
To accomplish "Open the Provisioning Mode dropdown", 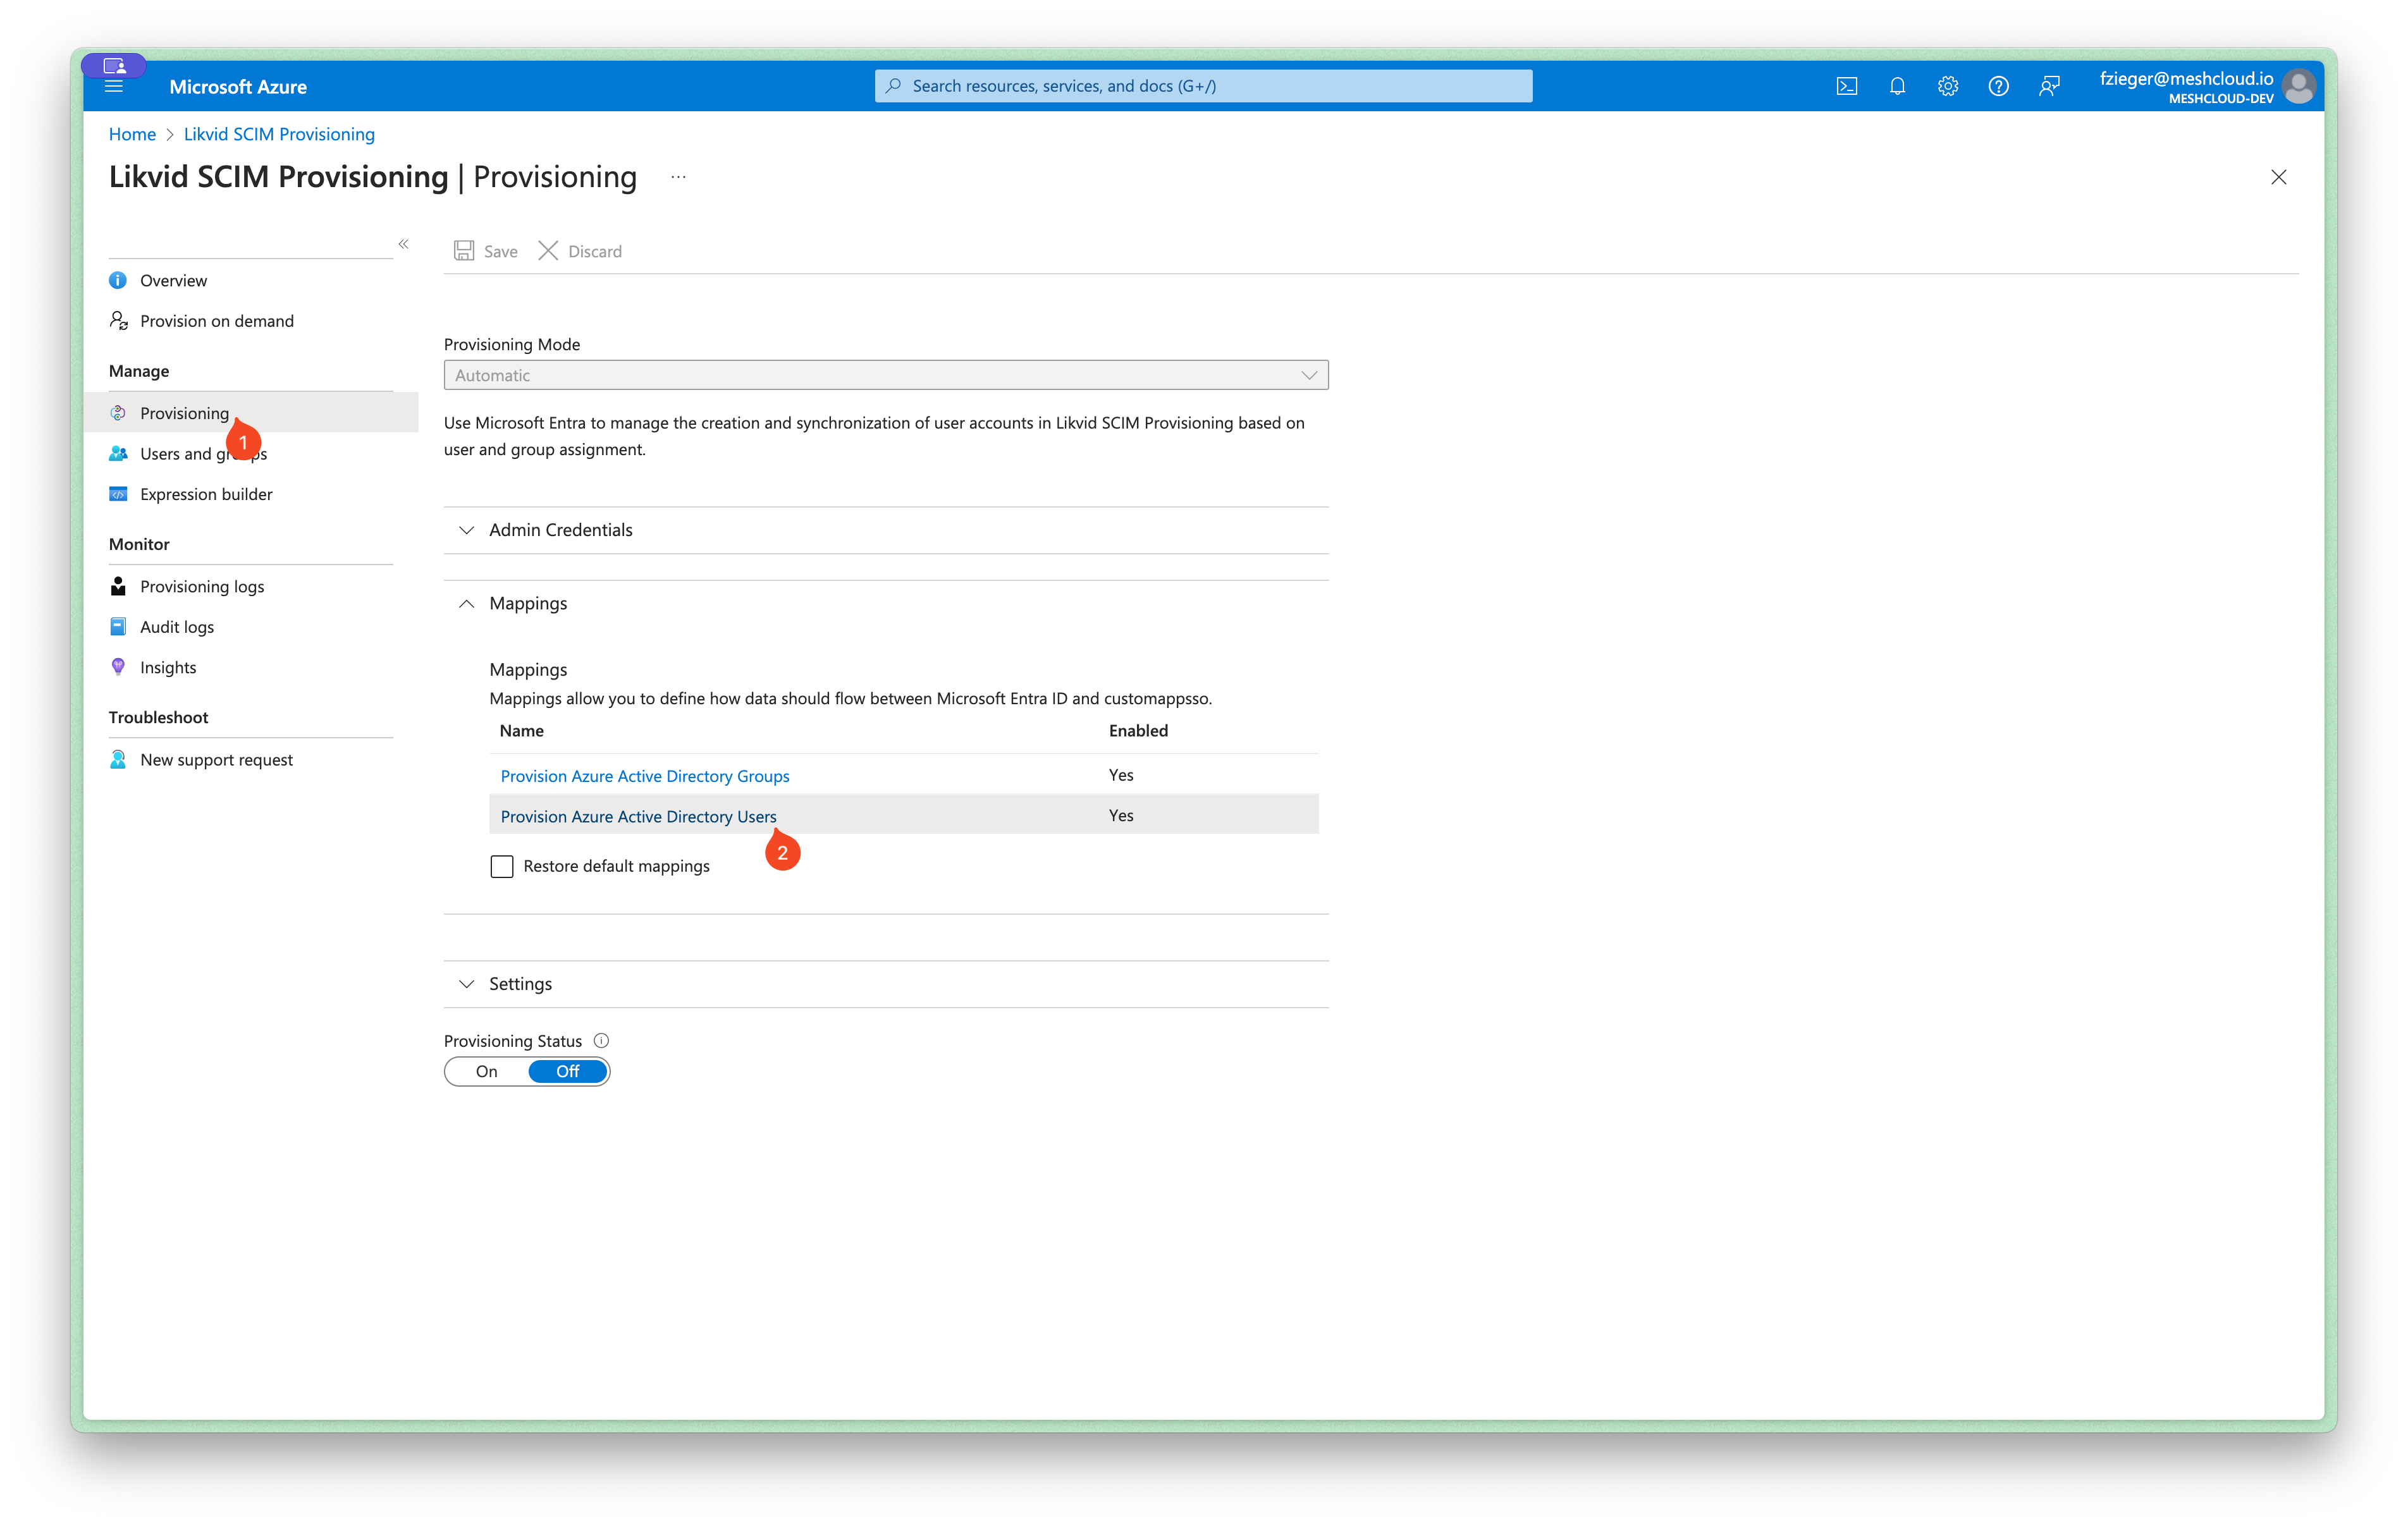I will [x=885, y=375].
